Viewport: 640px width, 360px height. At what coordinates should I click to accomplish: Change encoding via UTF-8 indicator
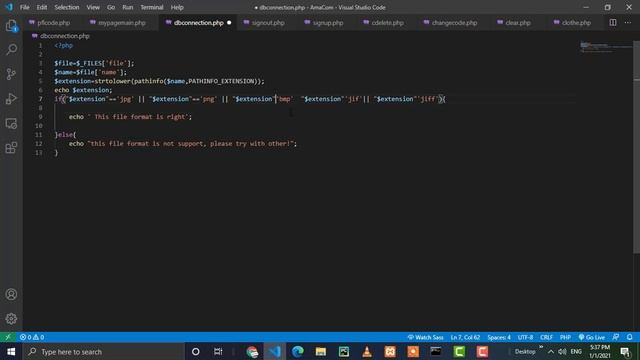pos(525,337)
